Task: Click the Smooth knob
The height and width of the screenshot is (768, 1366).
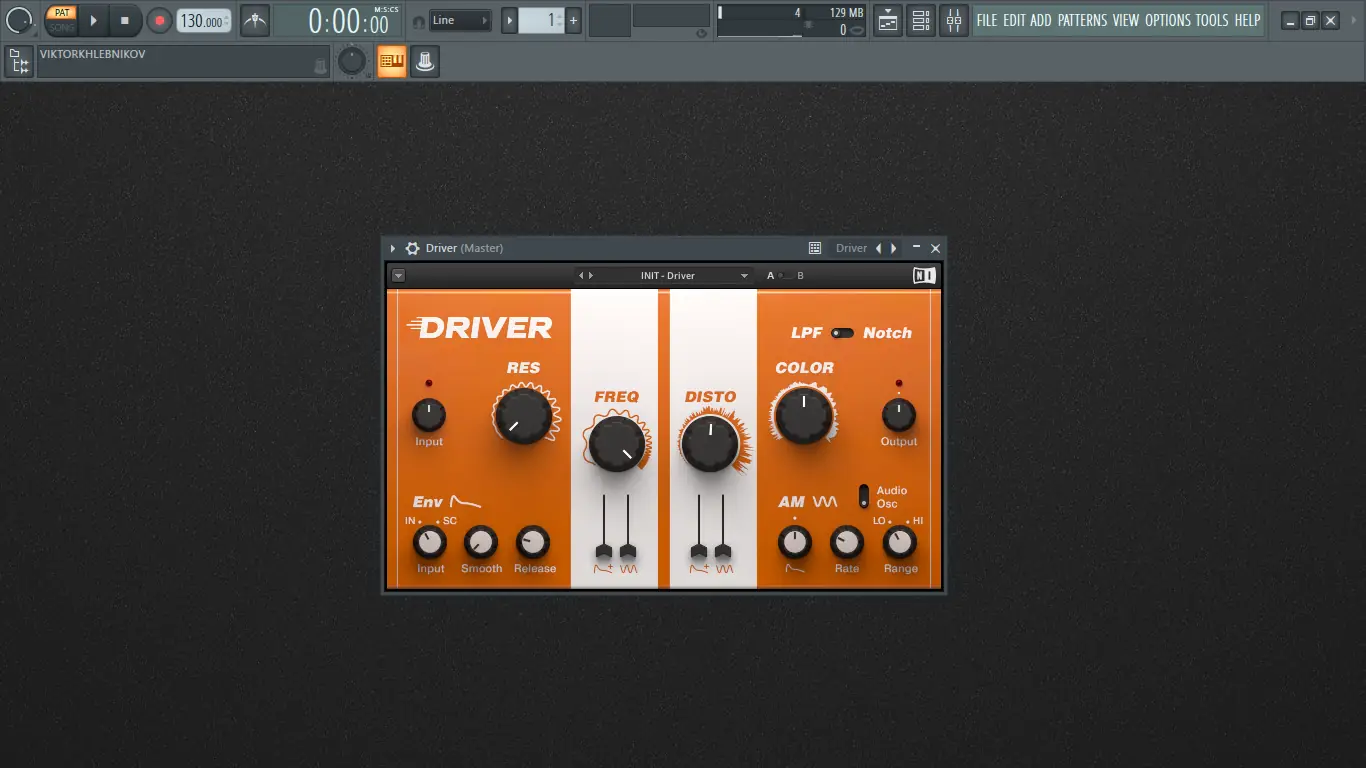Action: point(481,543)
